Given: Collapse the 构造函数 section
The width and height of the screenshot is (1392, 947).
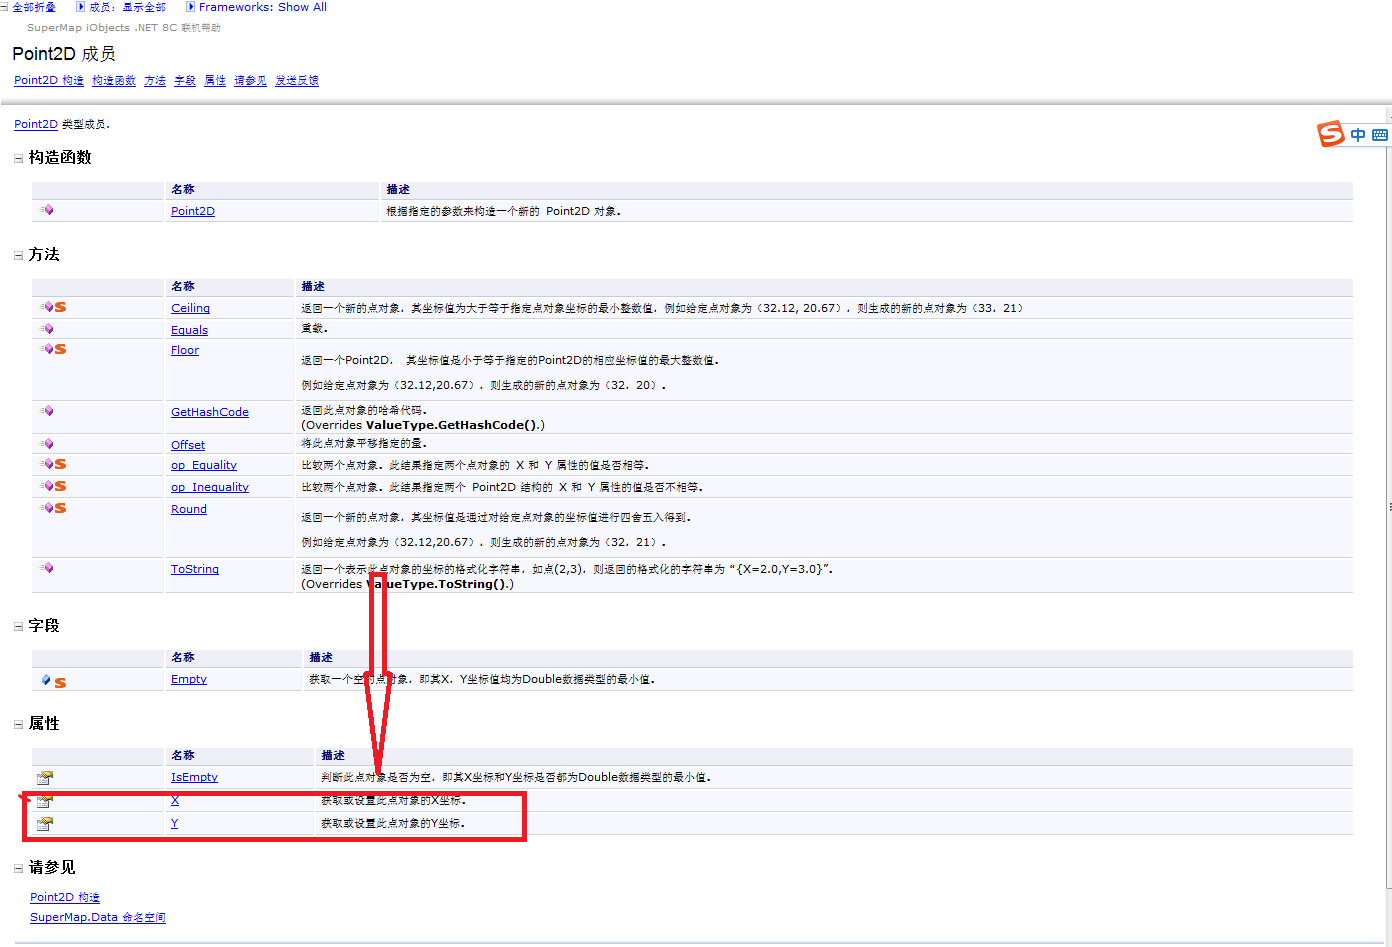Looking at the screenshot, I should pyautogui.click(x=18, y=158).
